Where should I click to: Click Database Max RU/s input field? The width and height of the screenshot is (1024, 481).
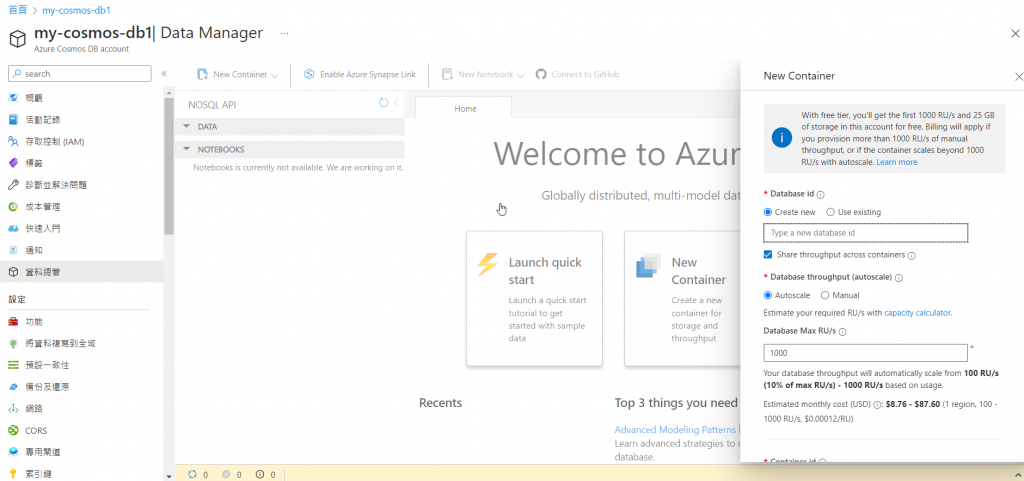pos(865,353)
